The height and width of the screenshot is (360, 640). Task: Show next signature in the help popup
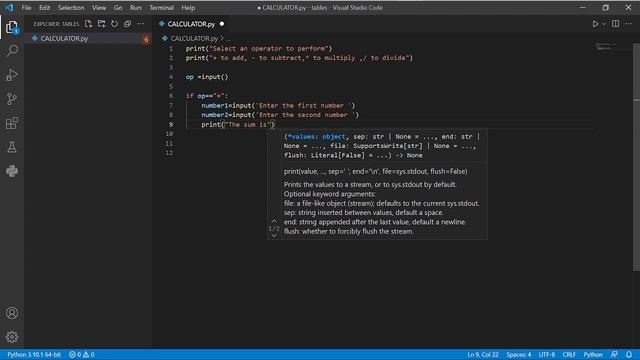[x=274, y=236]
